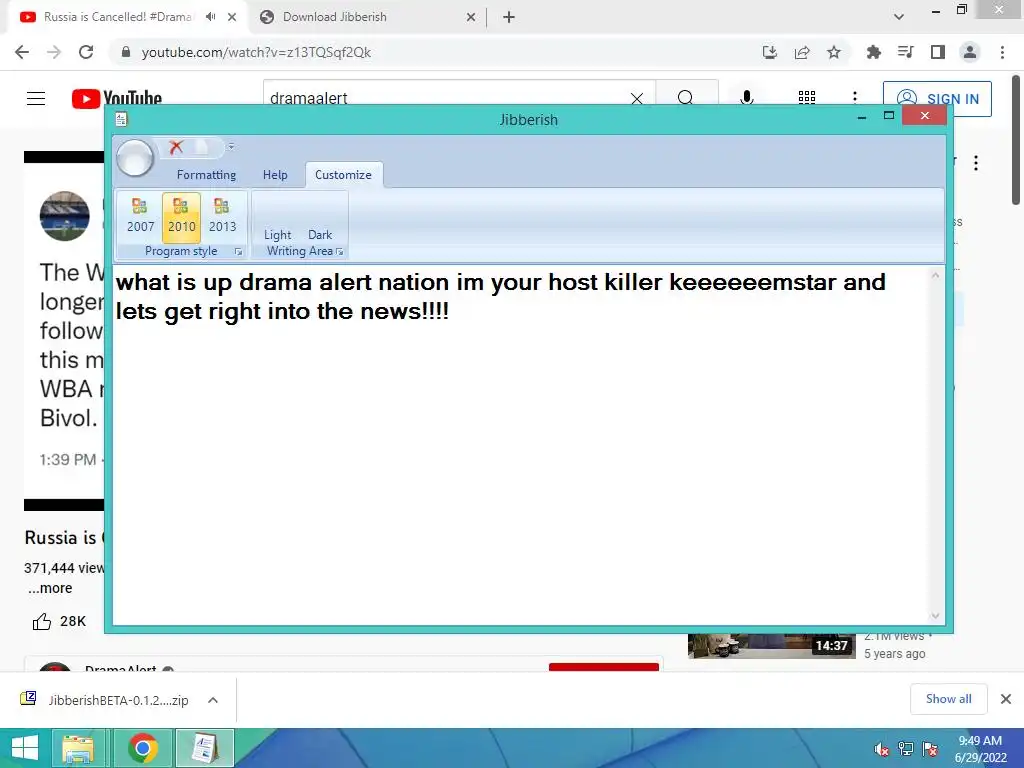Open the Chrome tab search chevron

coord(899,17)
